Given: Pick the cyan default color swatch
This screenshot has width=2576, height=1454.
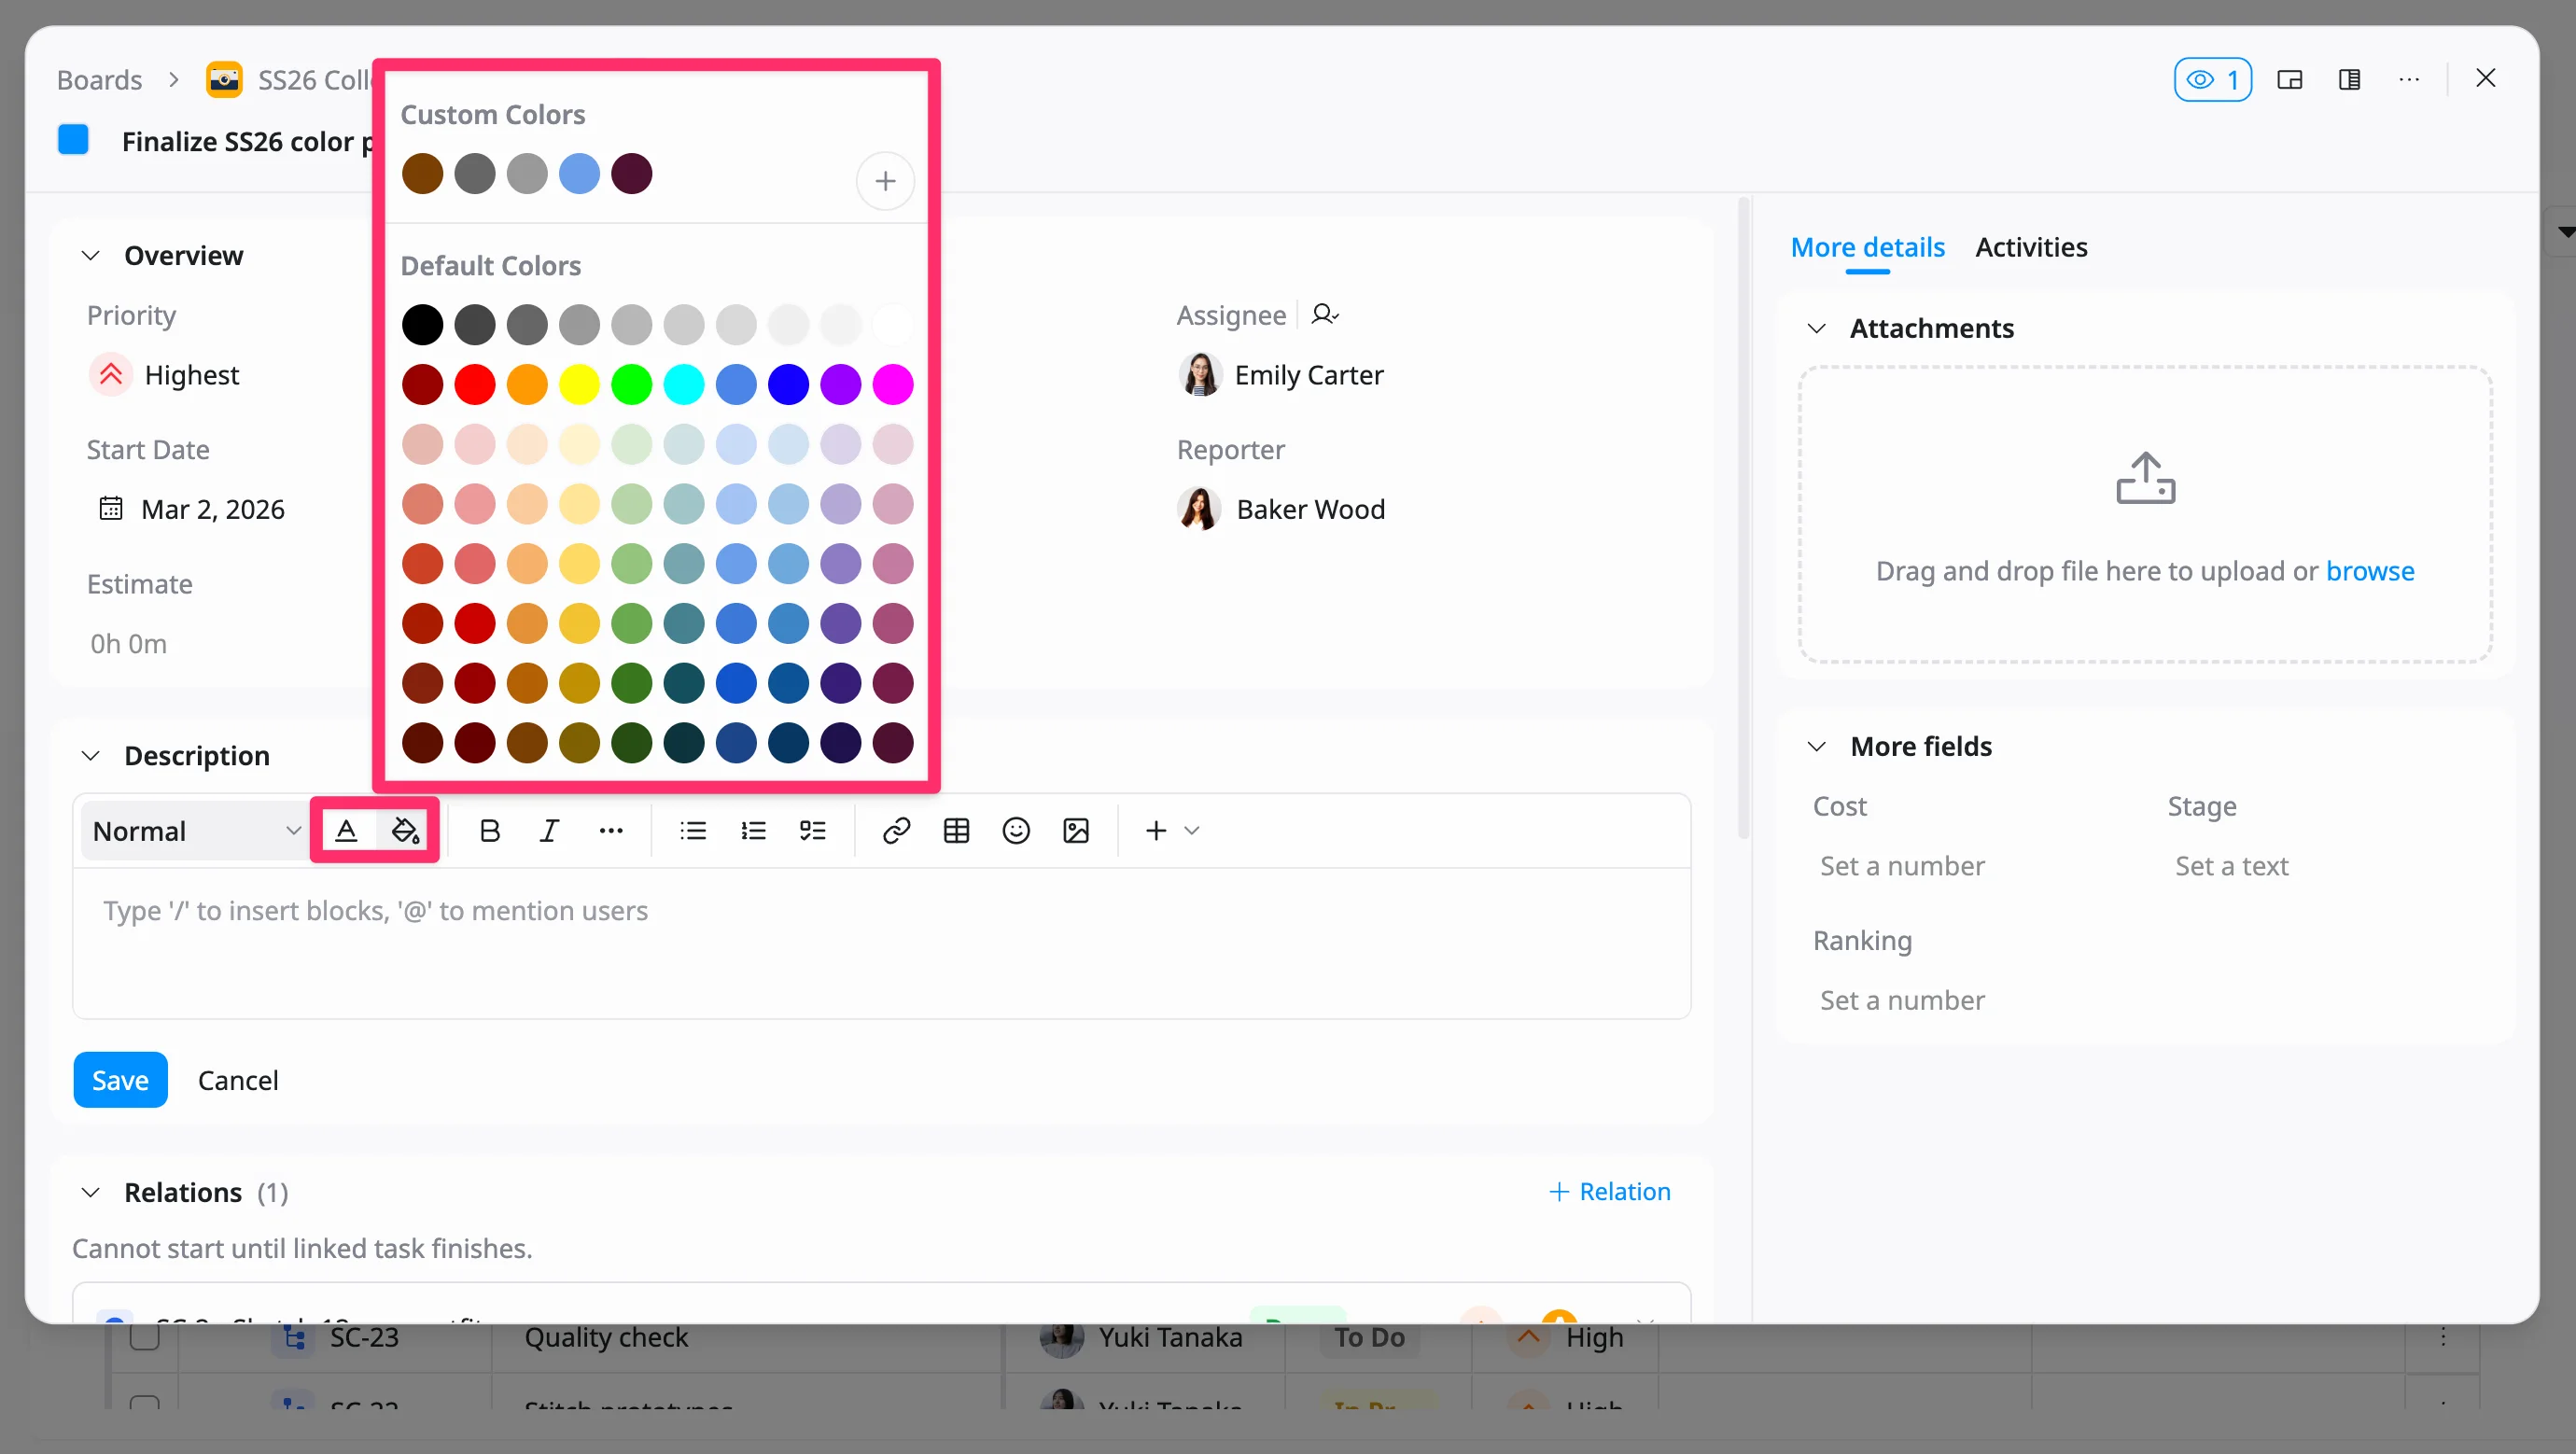Looking at the screenshot, I should coord(683,384).
